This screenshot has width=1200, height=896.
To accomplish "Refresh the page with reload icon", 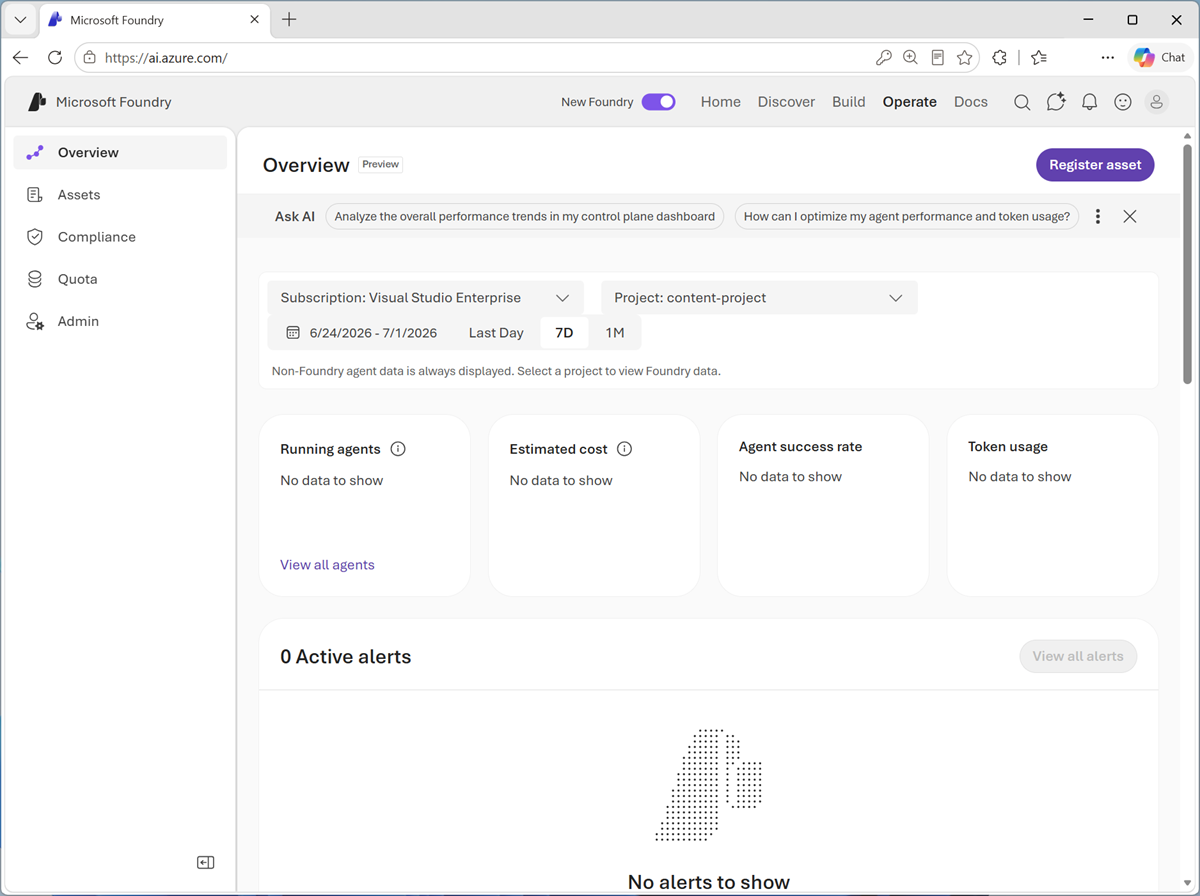I will point(55,58).
